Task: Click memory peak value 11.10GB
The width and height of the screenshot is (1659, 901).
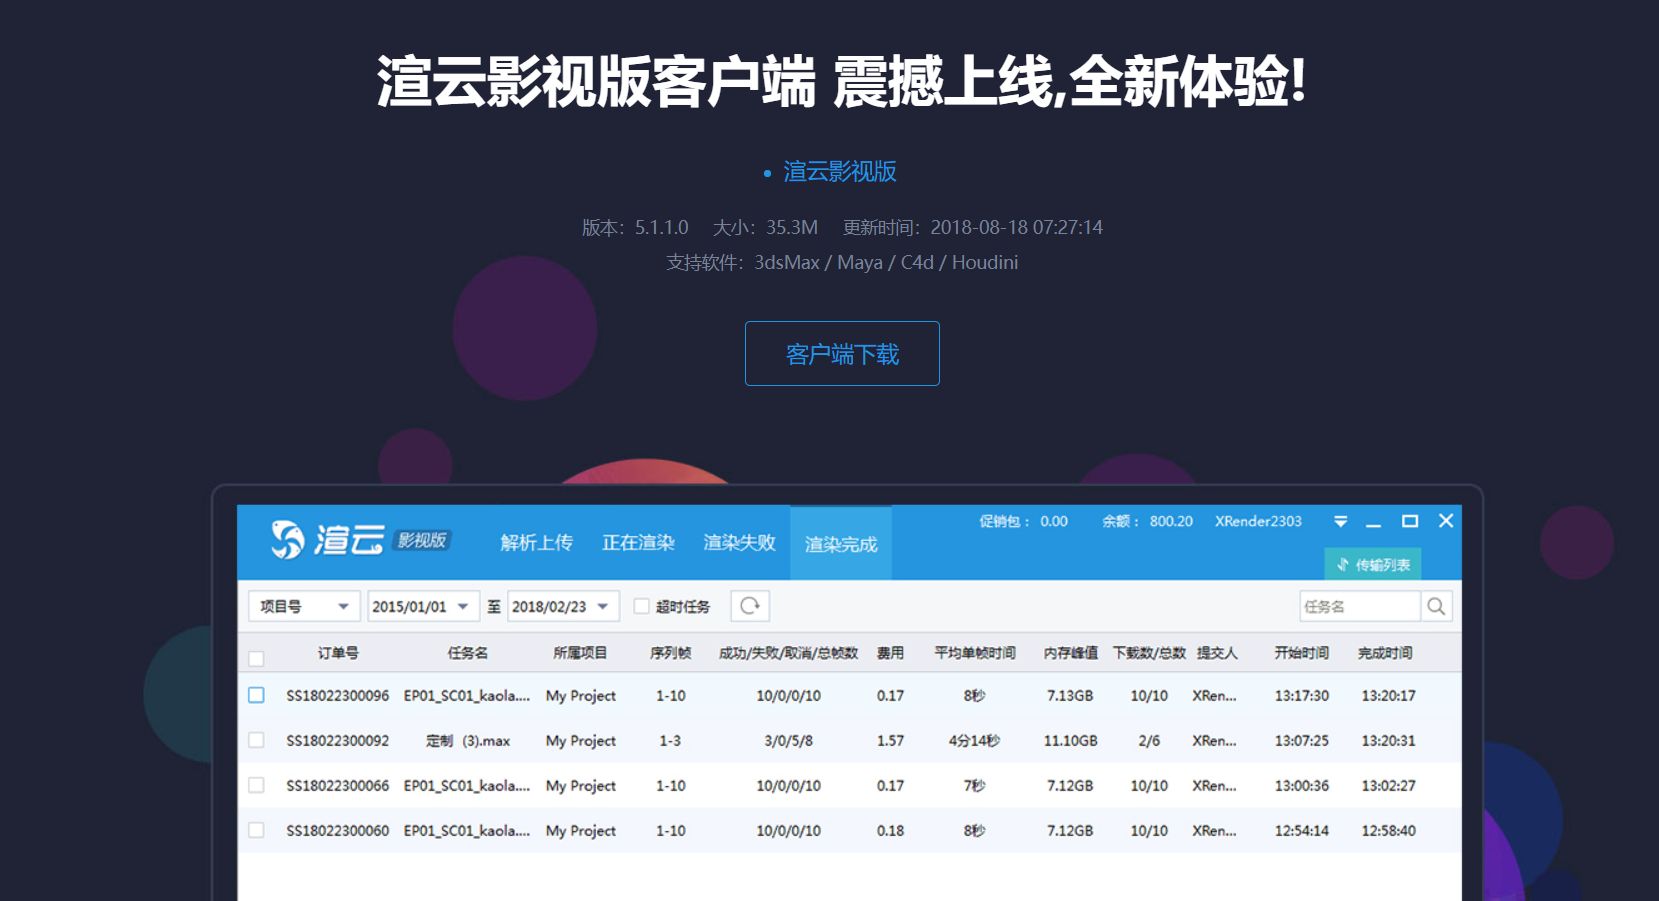Action: (1070, 740)
